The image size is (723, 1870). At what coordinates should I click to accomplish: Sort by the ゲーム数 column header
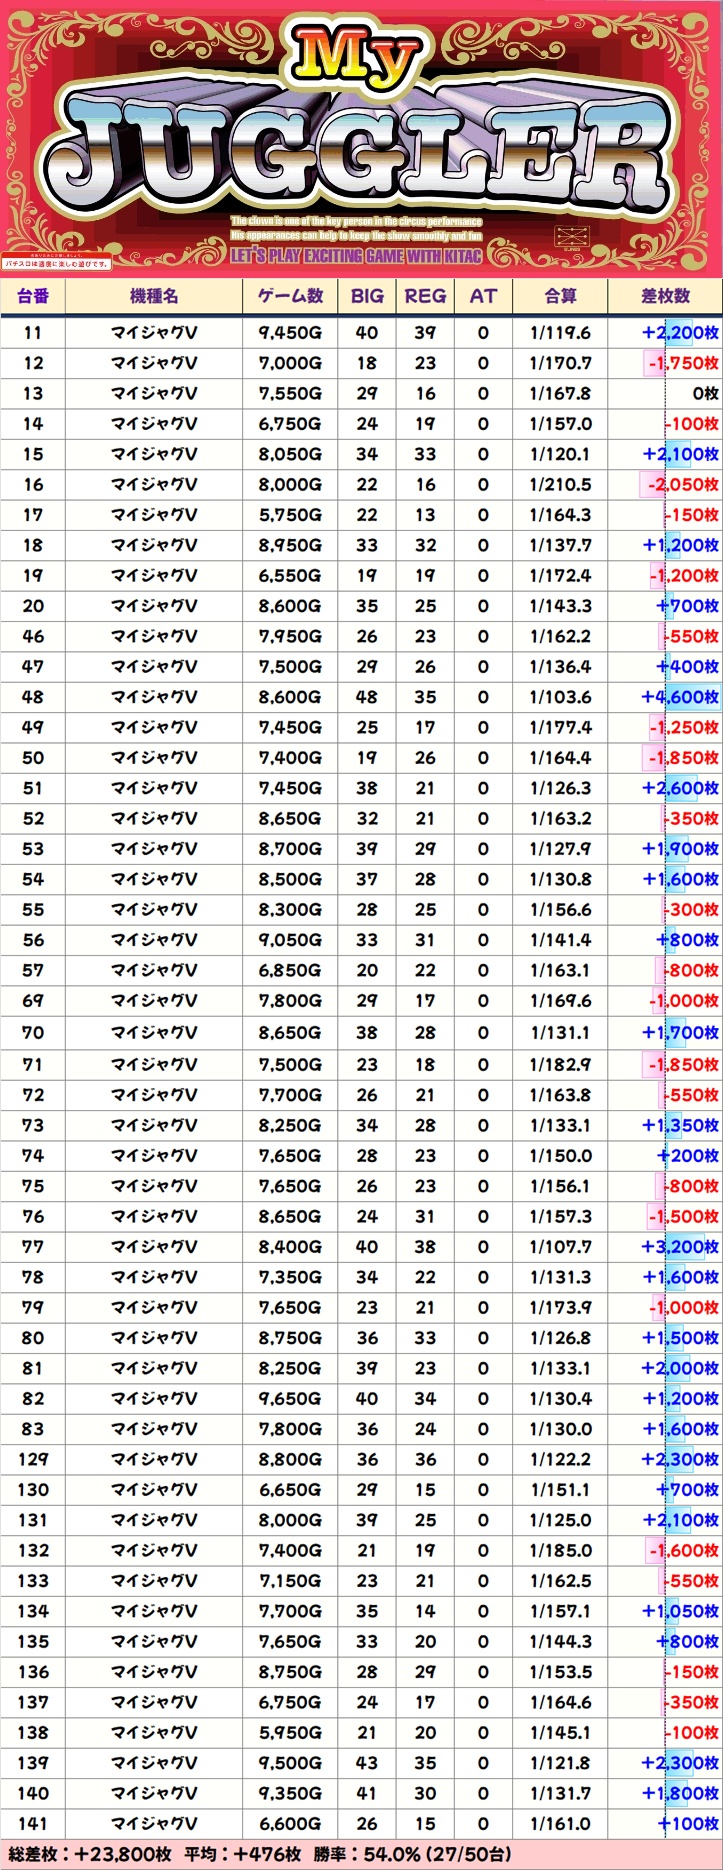coord(290,296)
